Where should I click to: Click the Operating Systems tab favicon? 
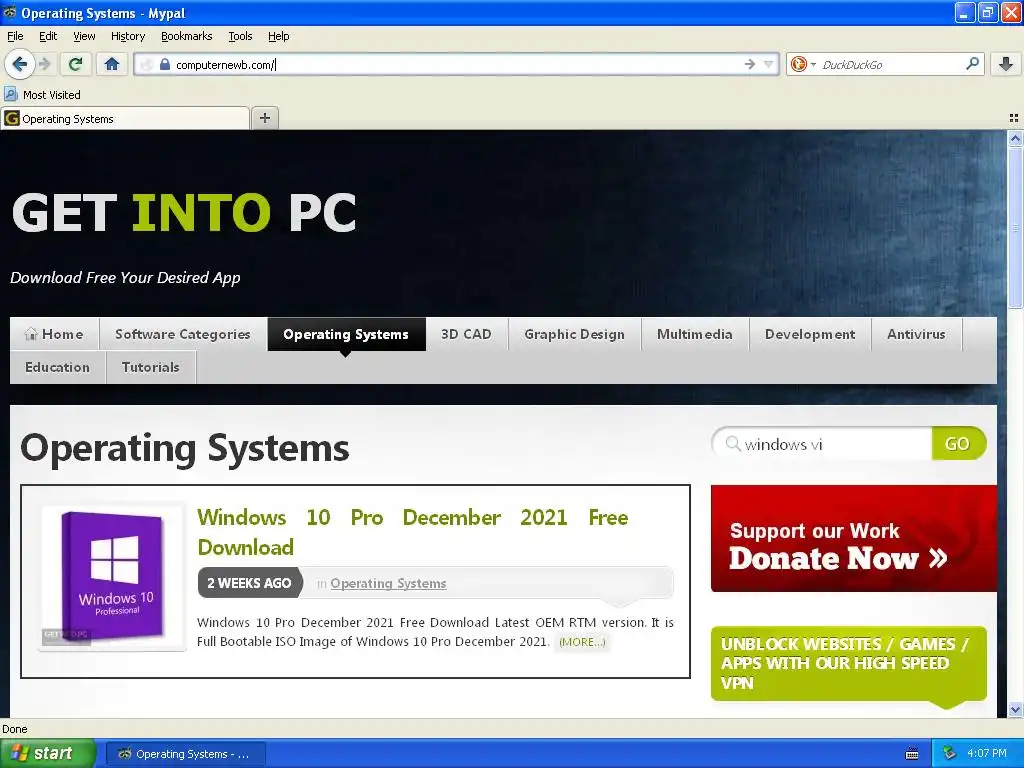click(x=11, y=118)
